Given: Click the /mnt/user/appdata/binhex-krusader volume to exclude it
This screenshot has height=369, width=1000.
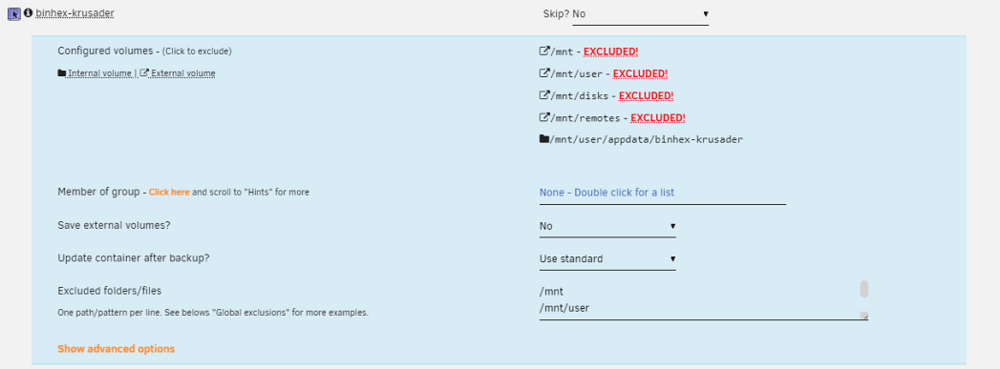Looking at the screenshot, I should (x=647, y=140).
